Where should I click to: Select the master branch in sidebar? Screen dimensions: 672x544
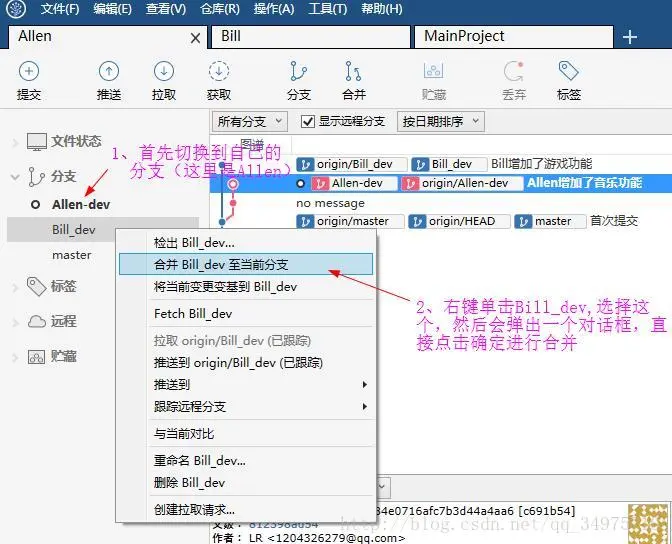72,255
